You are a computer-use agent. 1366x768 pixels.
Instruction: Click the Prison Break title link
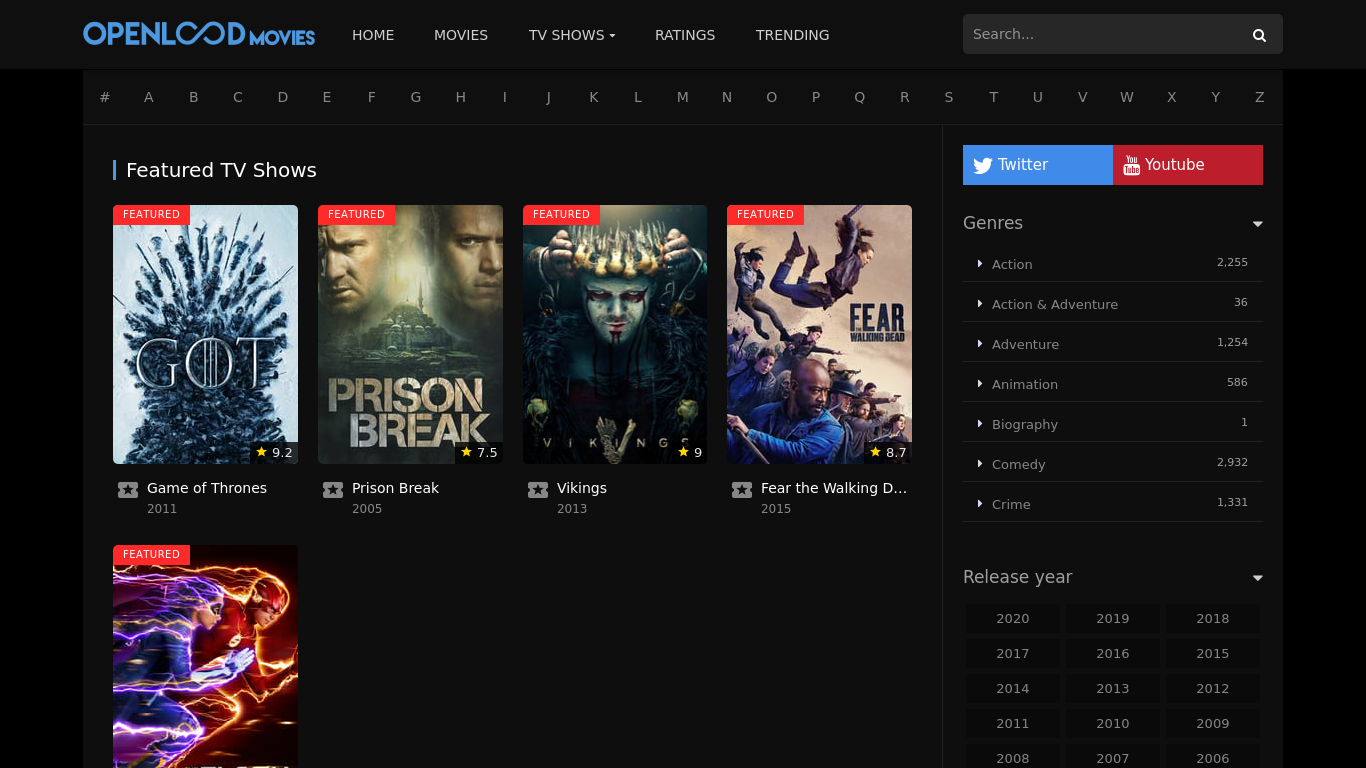pos(395,488)
